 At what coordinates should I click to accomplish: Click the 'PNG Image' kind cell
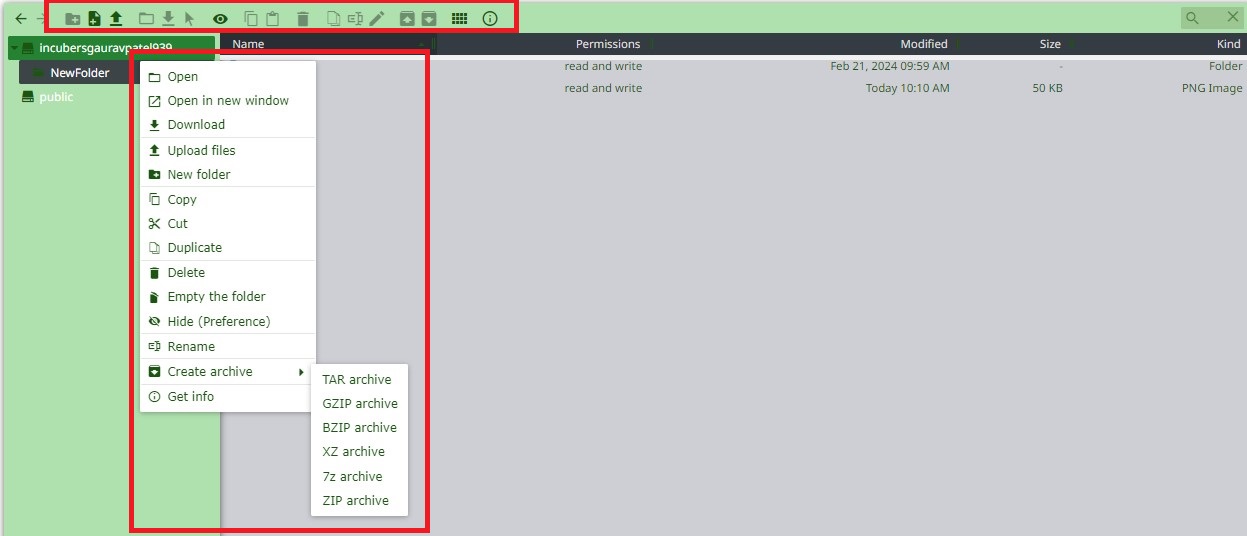pos(1211,88)
